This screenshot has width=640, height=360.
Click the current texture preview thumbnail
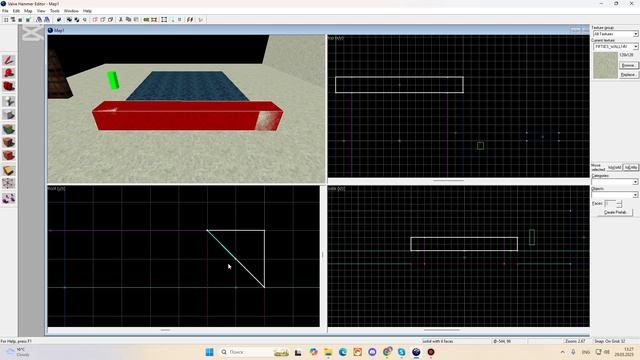(x=605, y=65)
